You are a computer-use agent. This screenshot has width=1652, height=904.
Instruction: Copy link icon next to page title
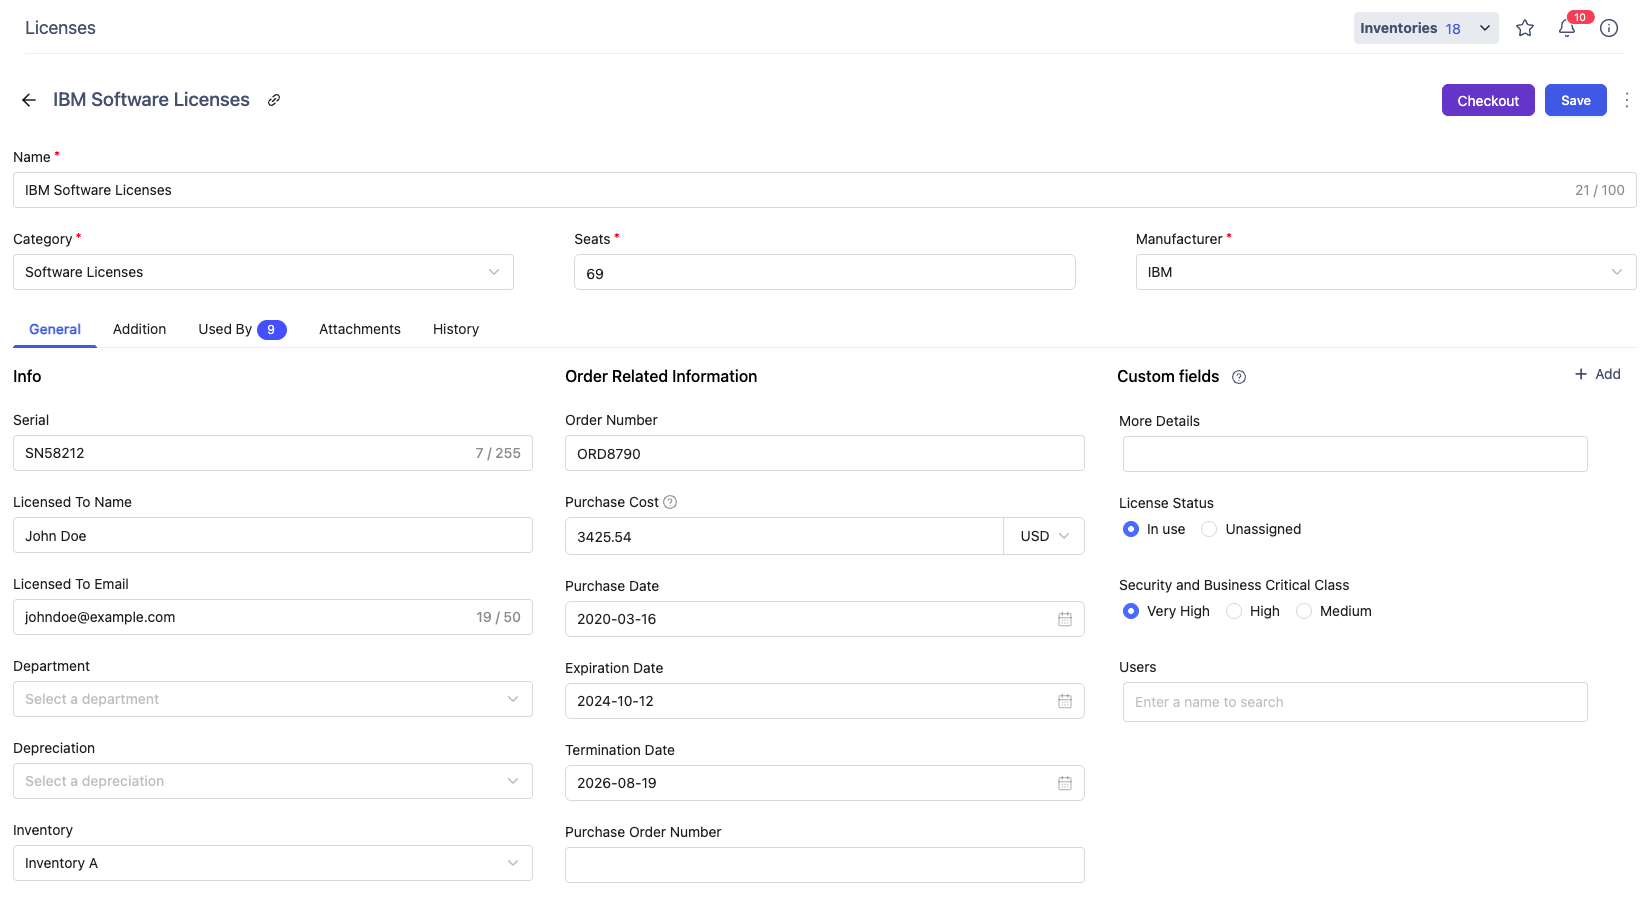pyautogui.click(x=274, y=100)
